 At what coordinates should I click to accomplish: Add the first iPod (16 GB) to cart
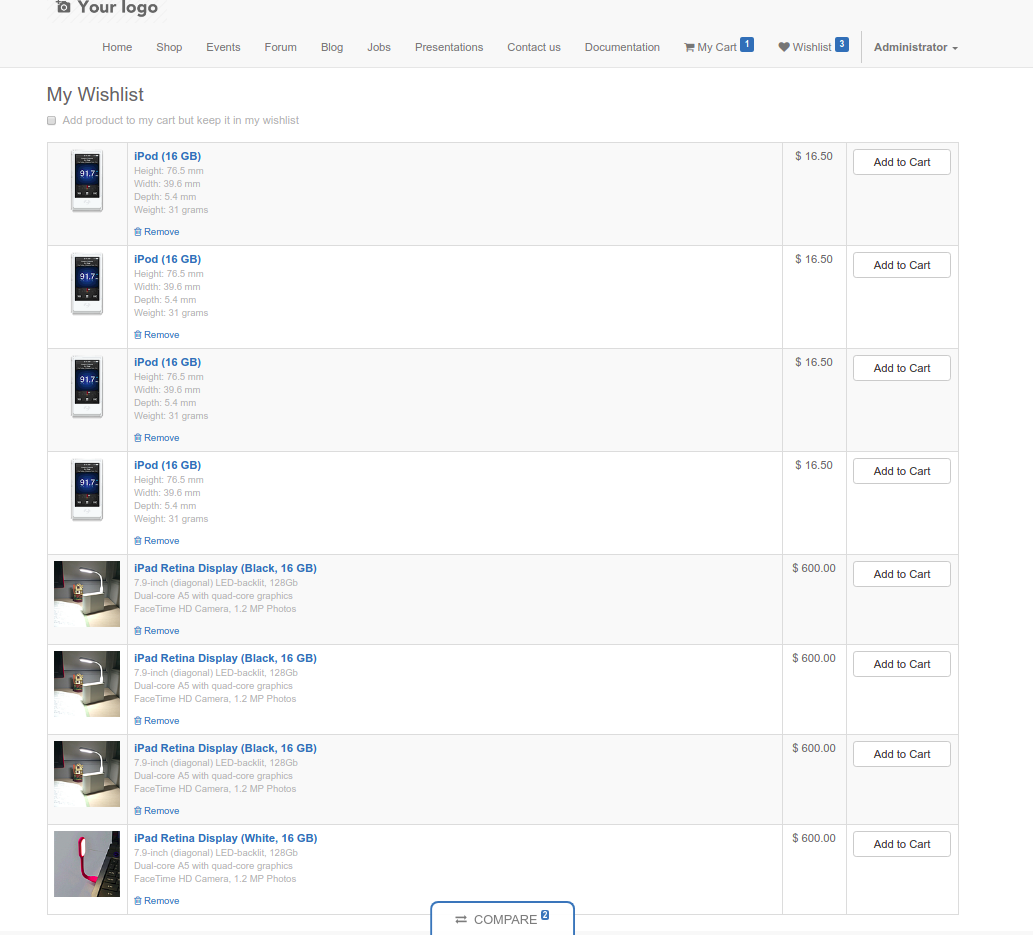pyautogui.click(x=901, y=161)
